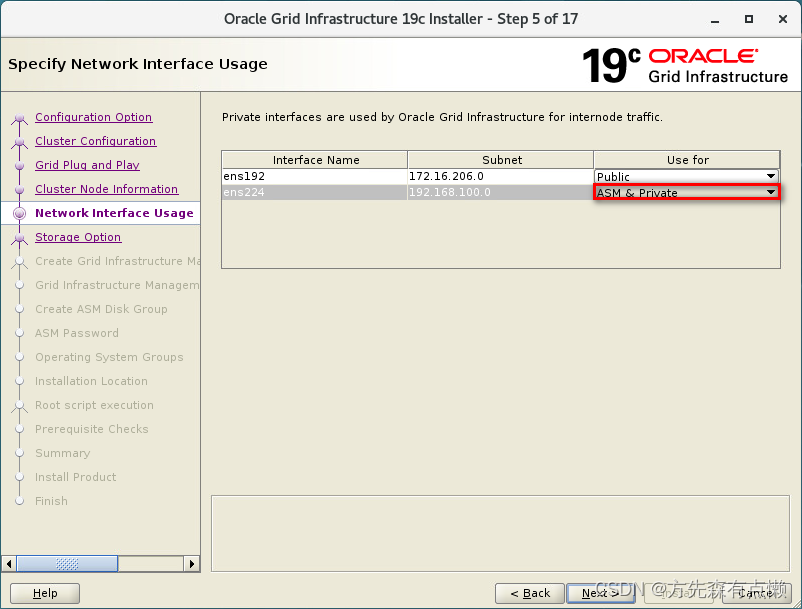Open the Grid Plug and Play step
The width and height of the screenshot is (802, 609).
pos(87,165)
